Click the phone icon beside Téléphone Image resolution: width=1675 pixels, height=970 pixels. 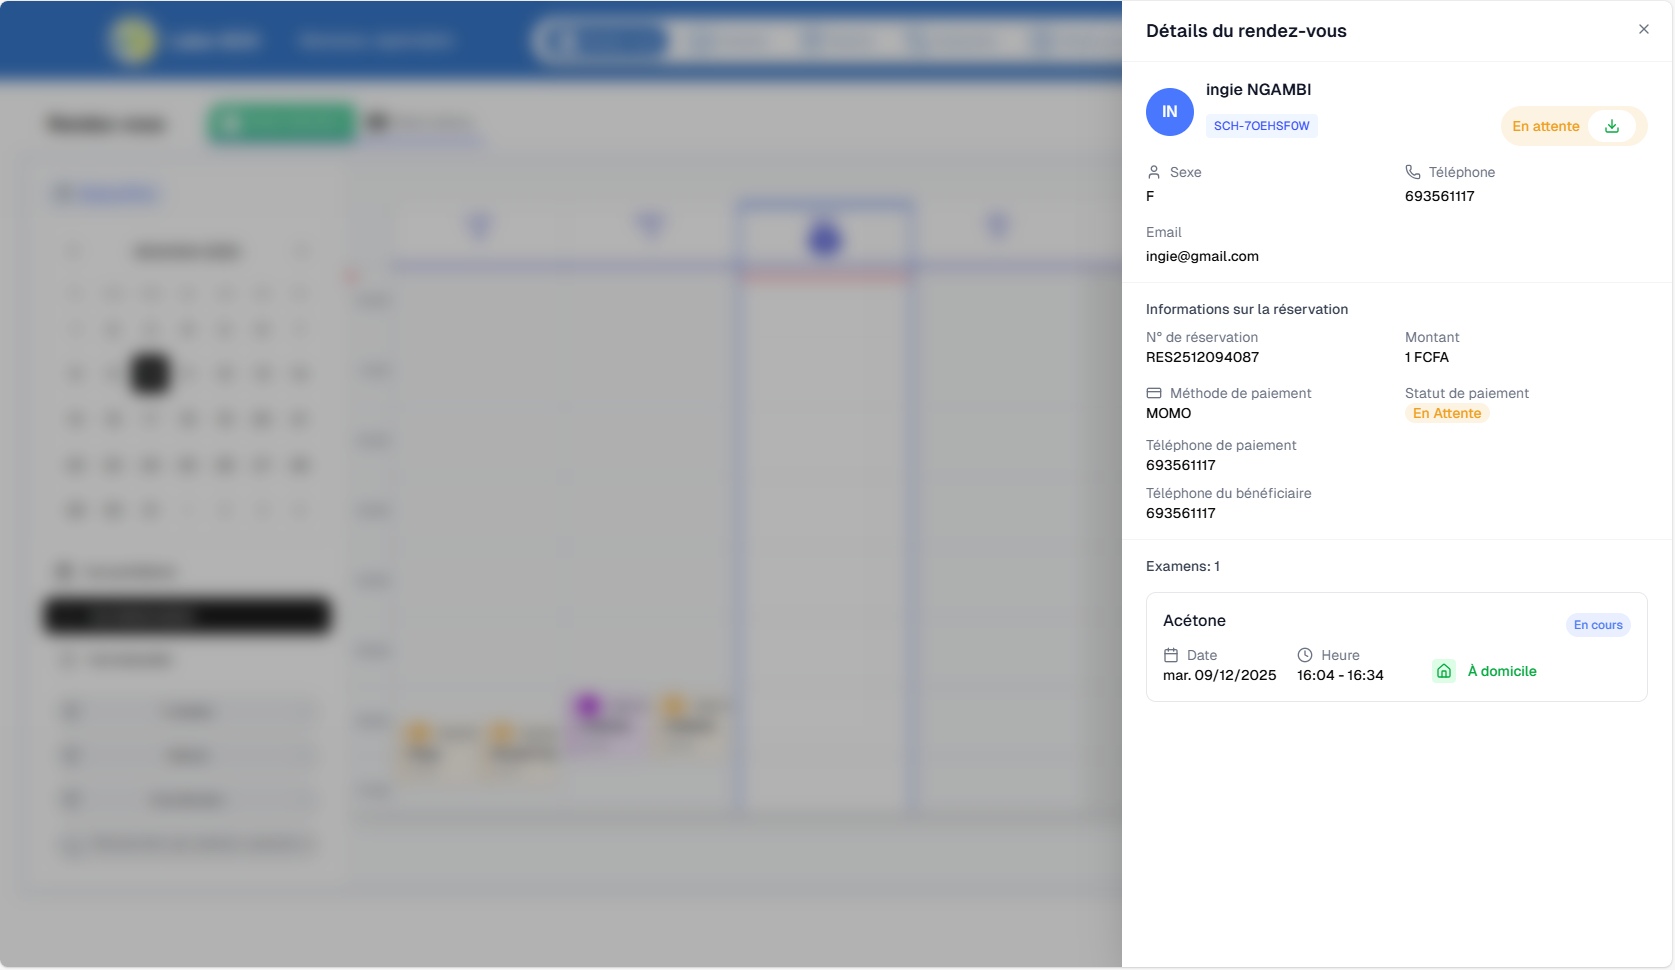coord(1413,172)
